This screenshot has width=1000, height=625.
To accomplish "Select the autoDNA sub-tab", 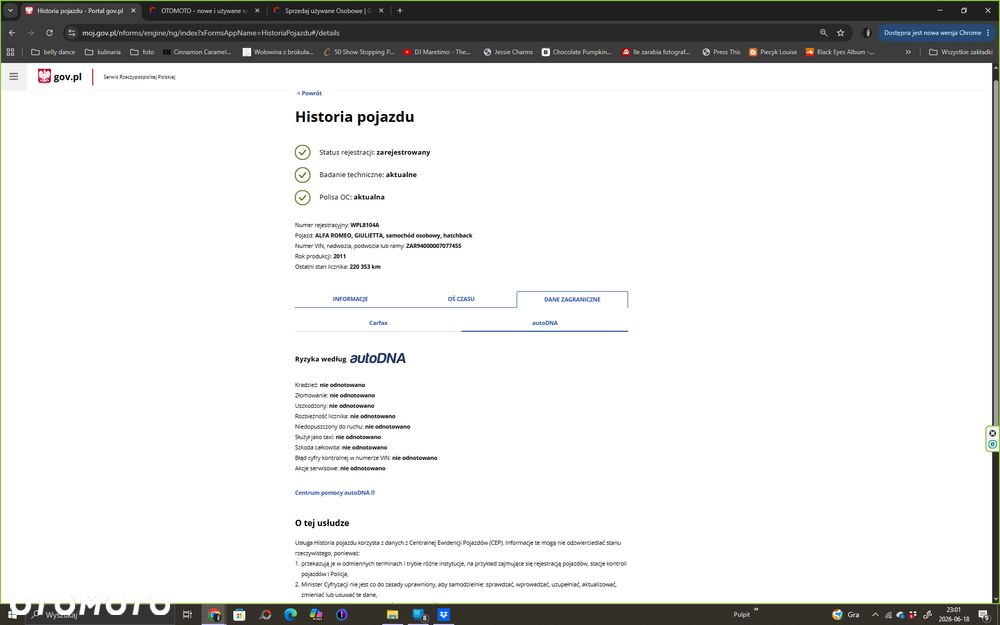I will (545, 323).
